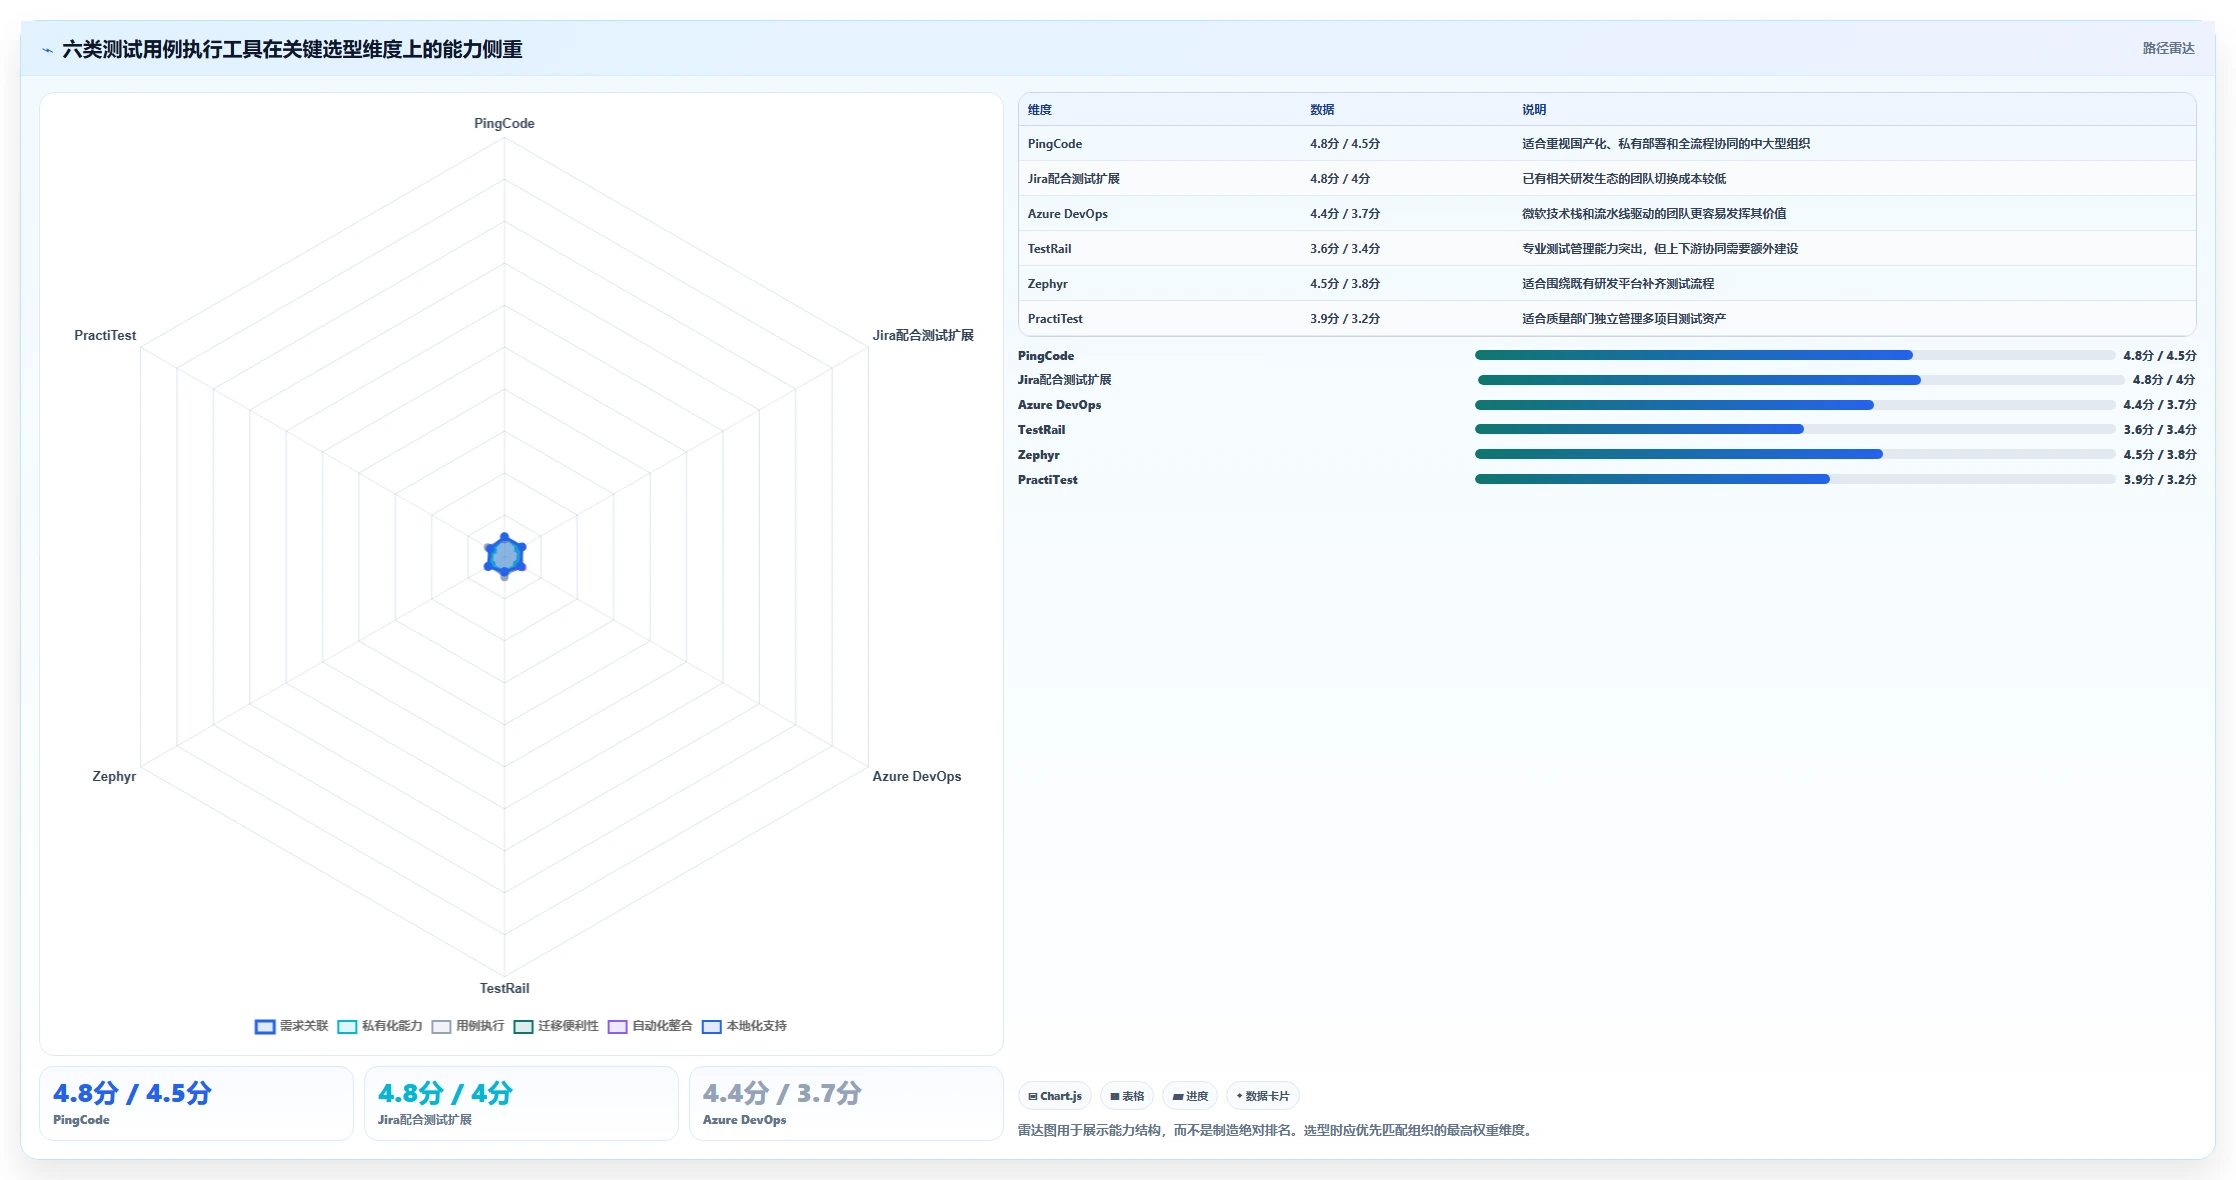This screenshot has width=2236, height=1180.
Task: Click the TestRail progress bar
Action: click(1795, 429)
